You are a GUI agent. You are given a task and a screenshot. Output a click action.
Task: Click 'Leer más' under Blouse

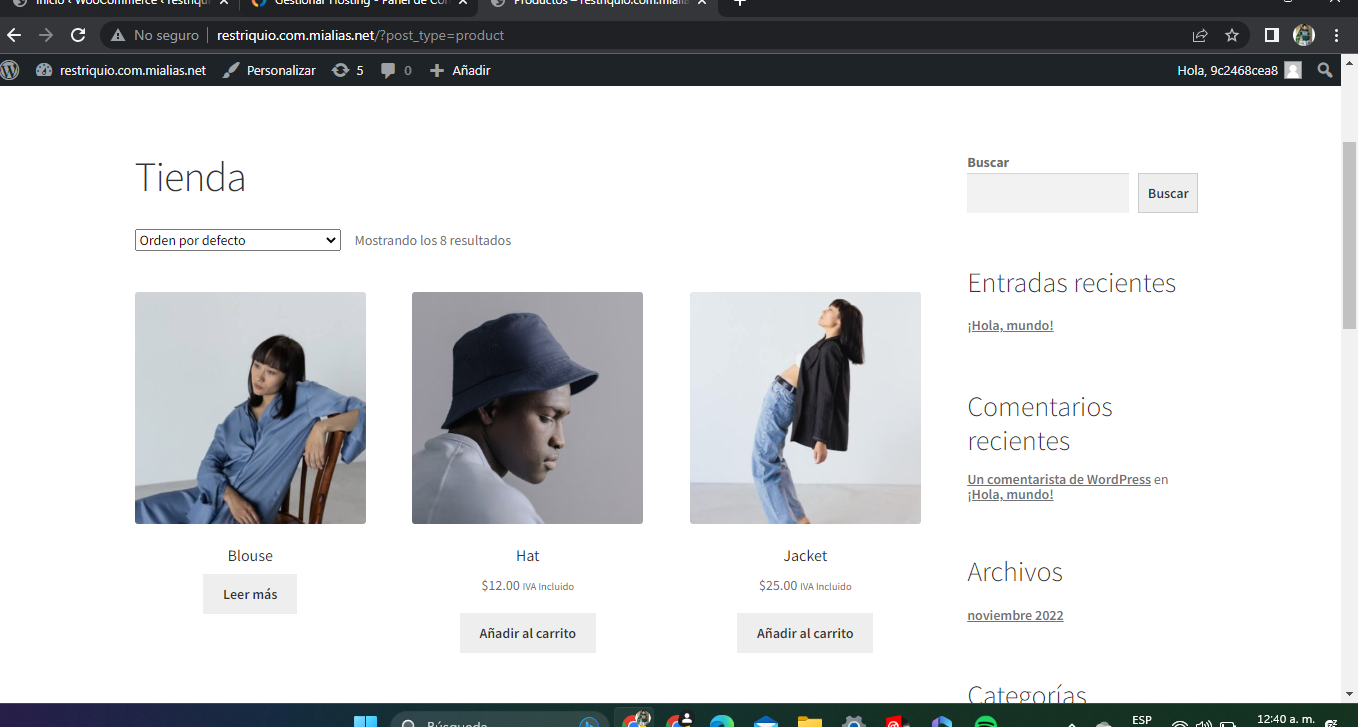coord(250,594)
